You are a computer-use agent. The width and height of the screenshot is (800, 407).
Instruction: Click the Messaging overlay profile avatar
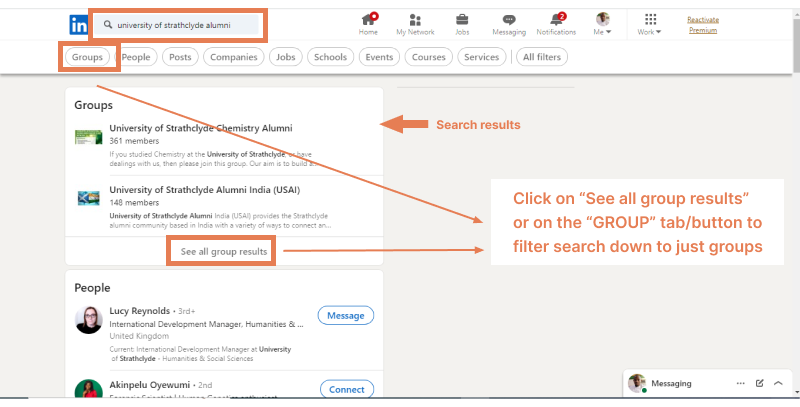(x=637, y=383)
